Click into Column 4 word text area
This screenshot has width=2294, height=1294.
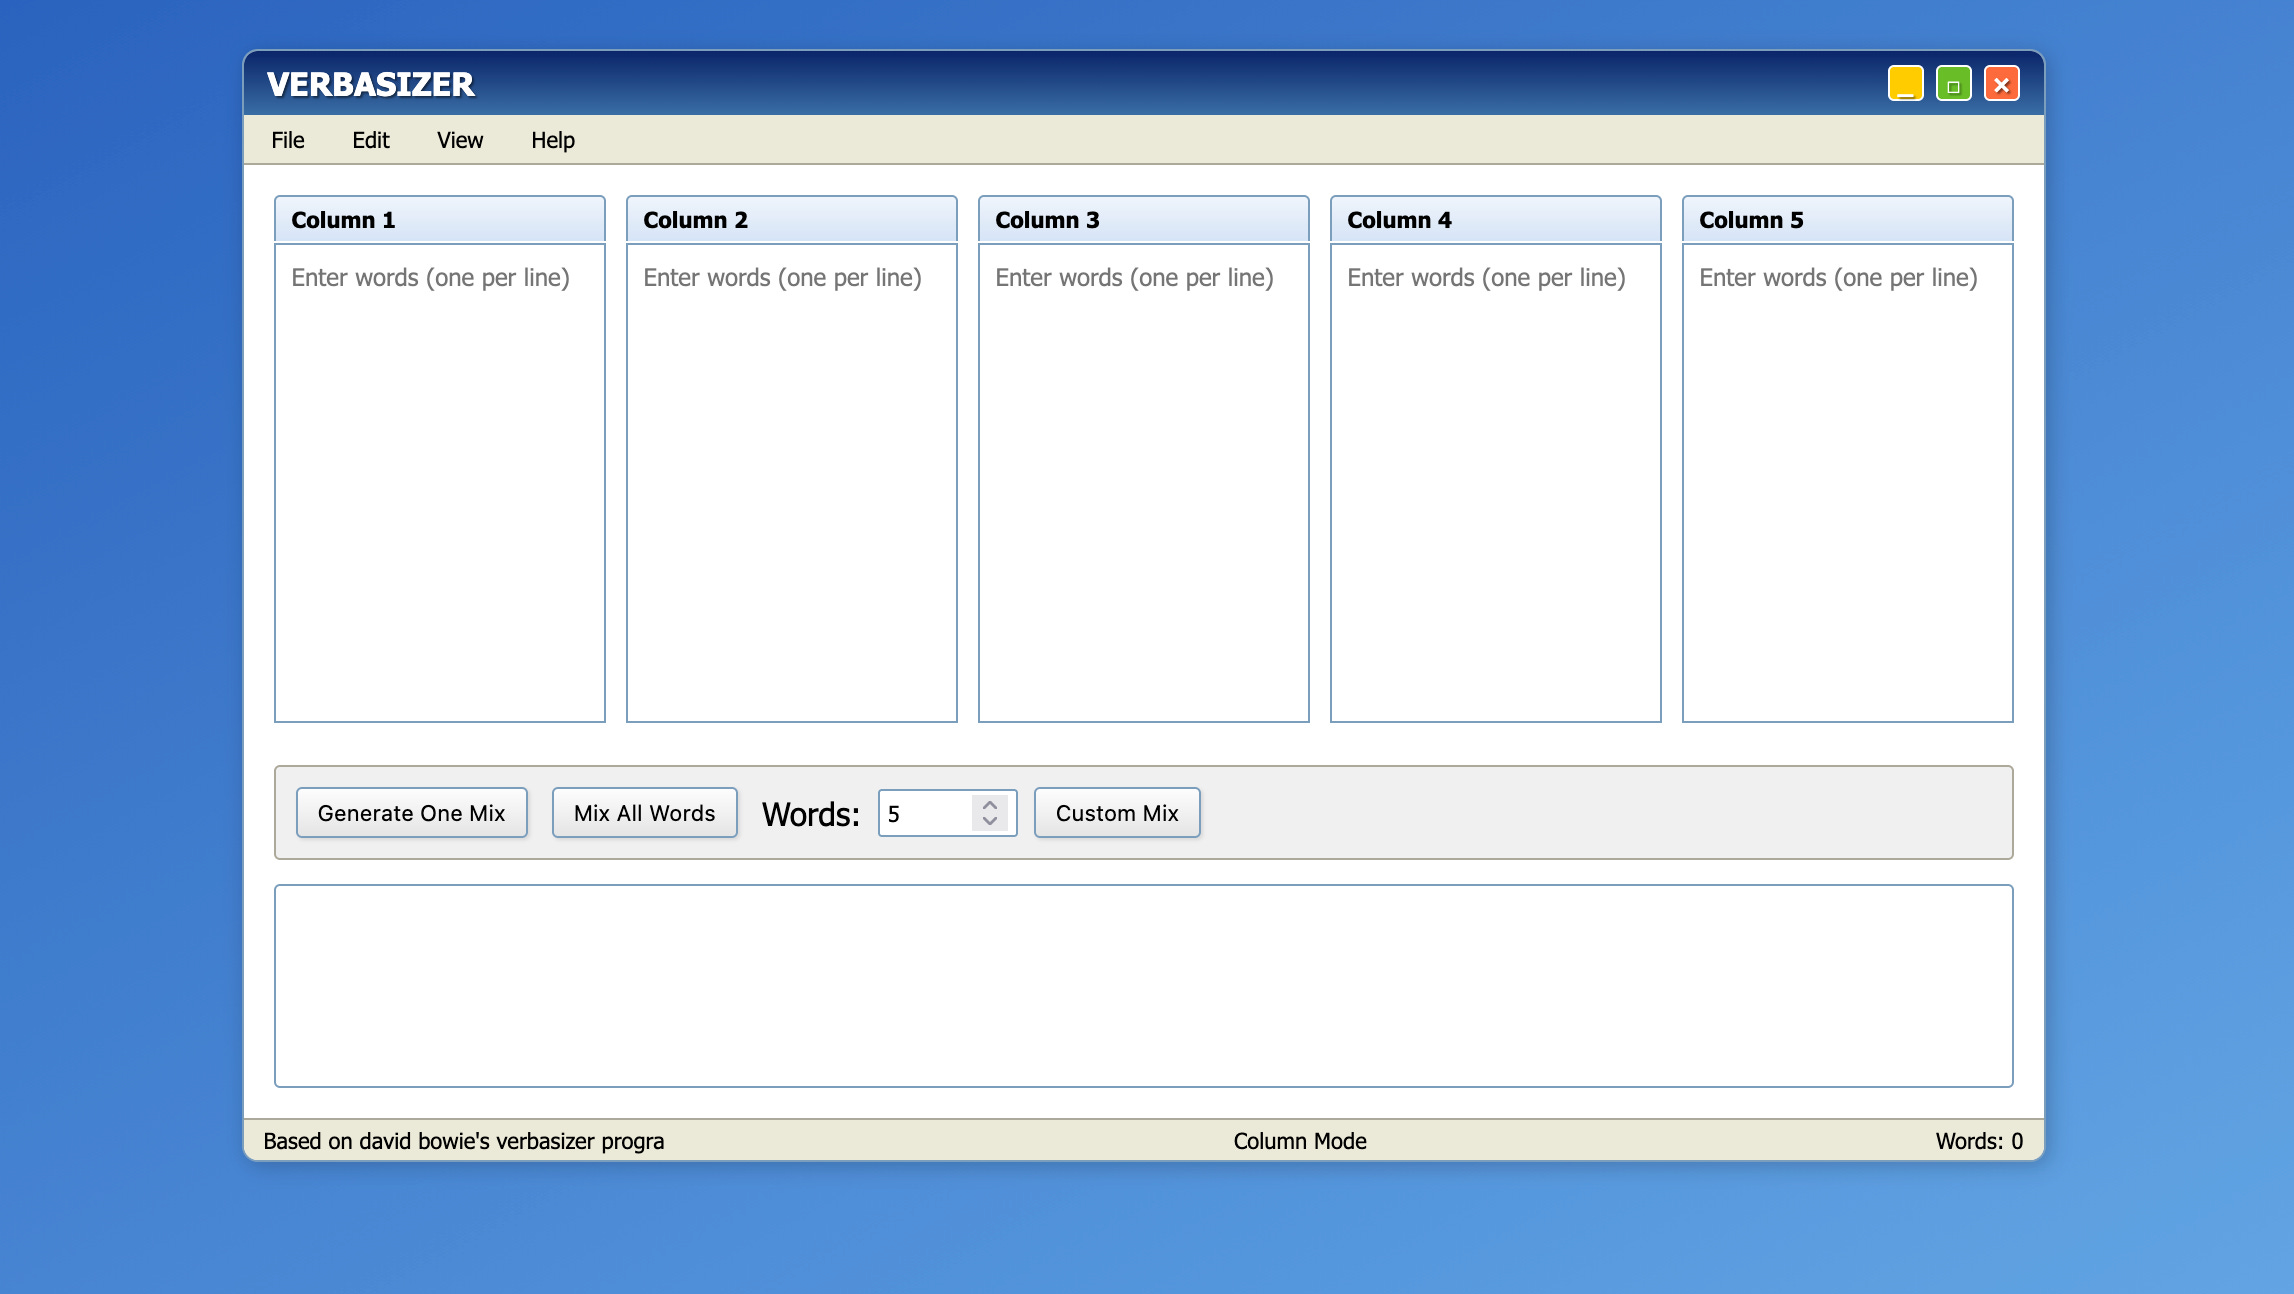click(1495, 482)
